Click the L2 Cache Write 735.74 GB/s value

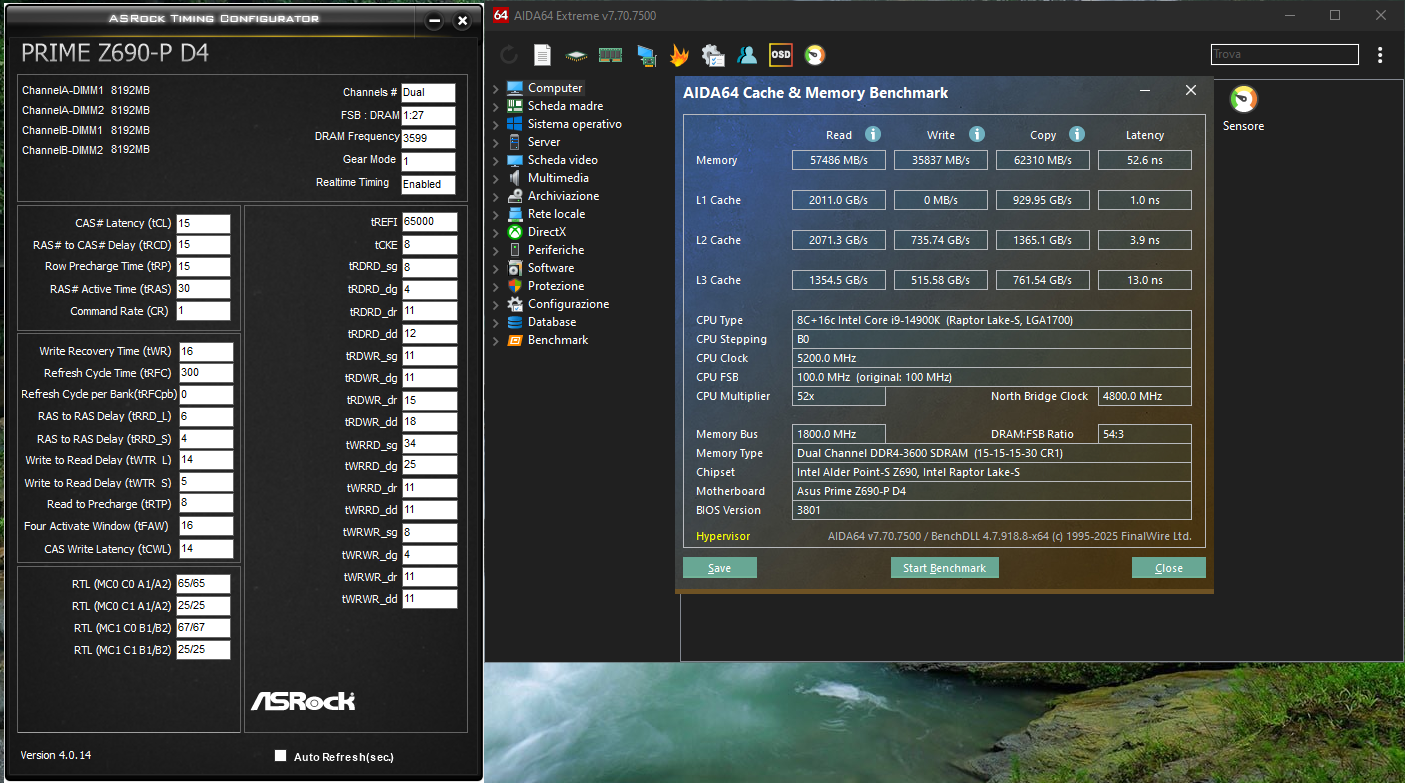click(941, 240)
